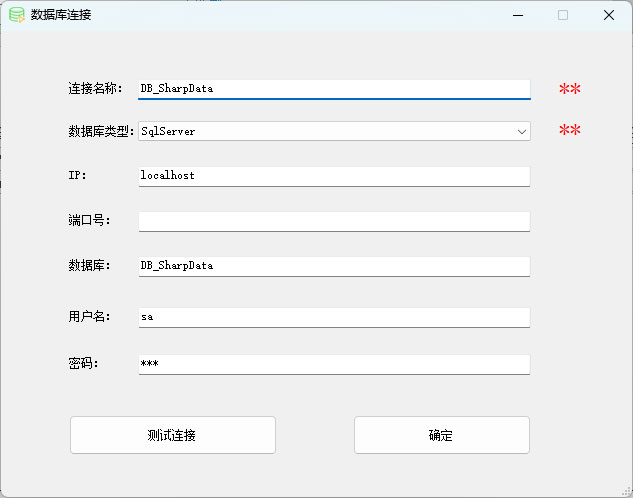Minimize the 数据库连接 window
The width and height of the screenshot is (633, 498).
[x=517, y=15]
